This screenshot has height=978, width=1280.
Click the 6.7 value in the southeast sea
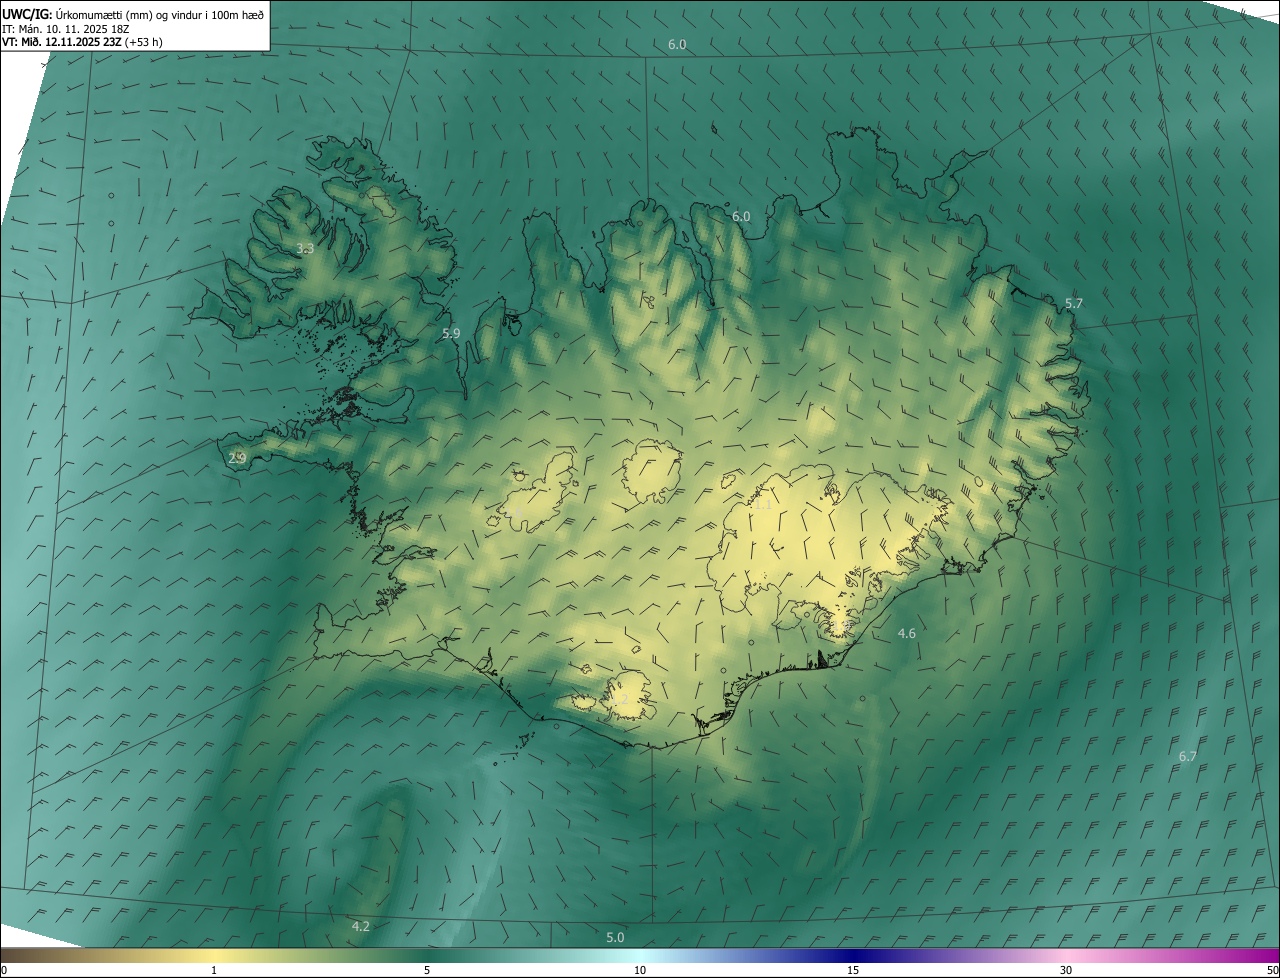[x=1188, y=756]
